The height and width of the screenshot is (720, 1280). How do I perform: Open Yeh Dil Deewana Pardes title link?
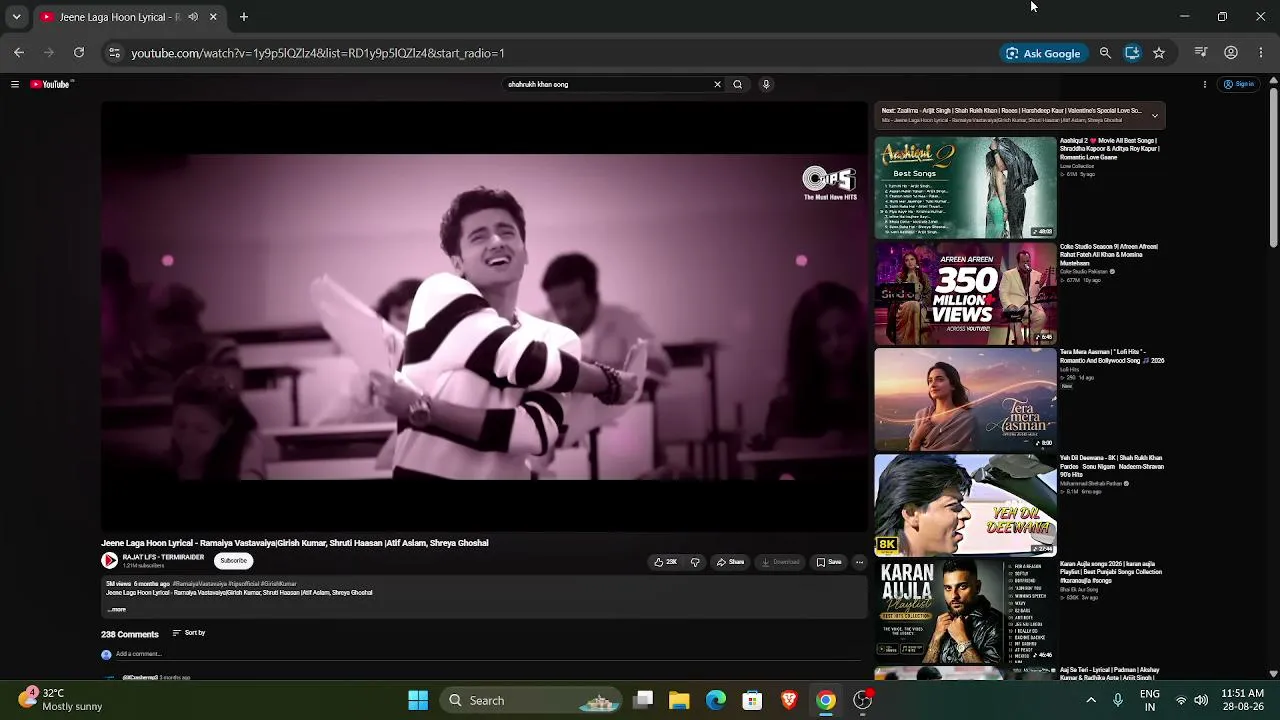[1112, 466]
